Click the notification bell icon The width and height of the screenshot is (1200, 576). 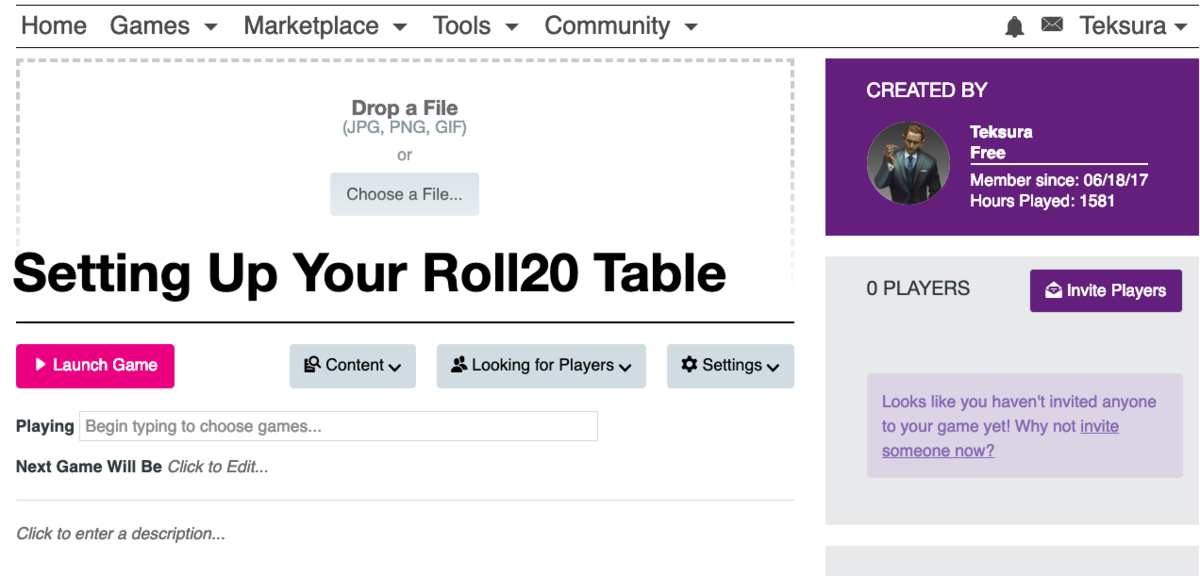coord(1014,27)
